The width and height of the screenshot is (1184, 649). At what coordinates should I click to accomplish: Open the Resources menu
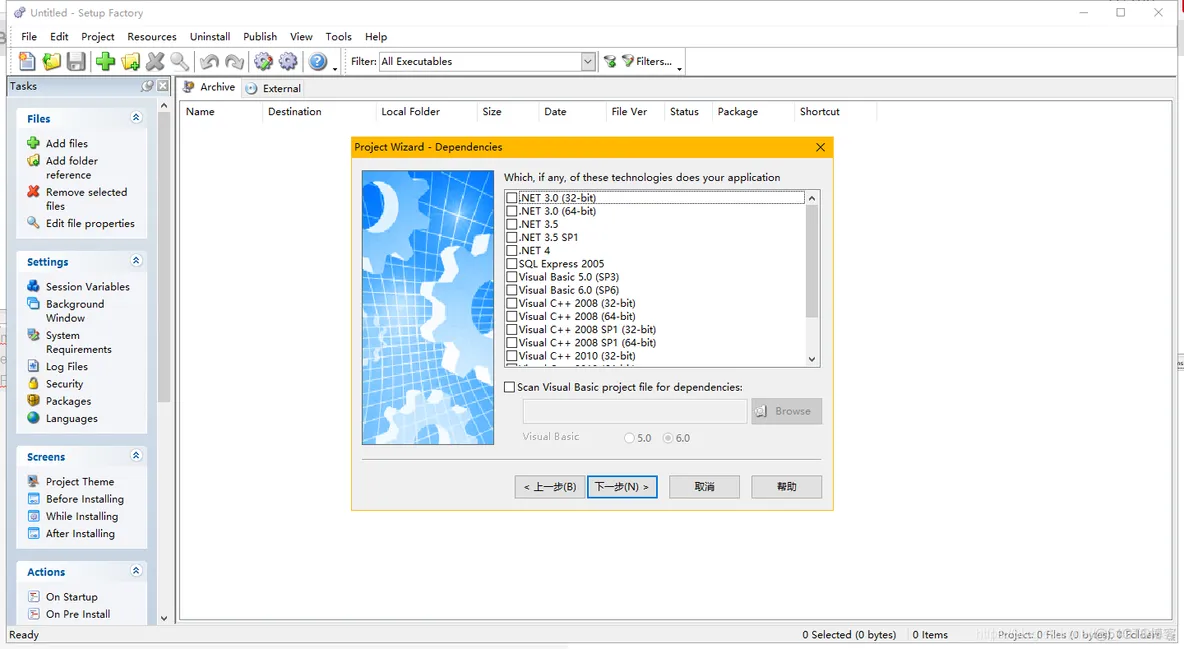[x=152, y=36]
